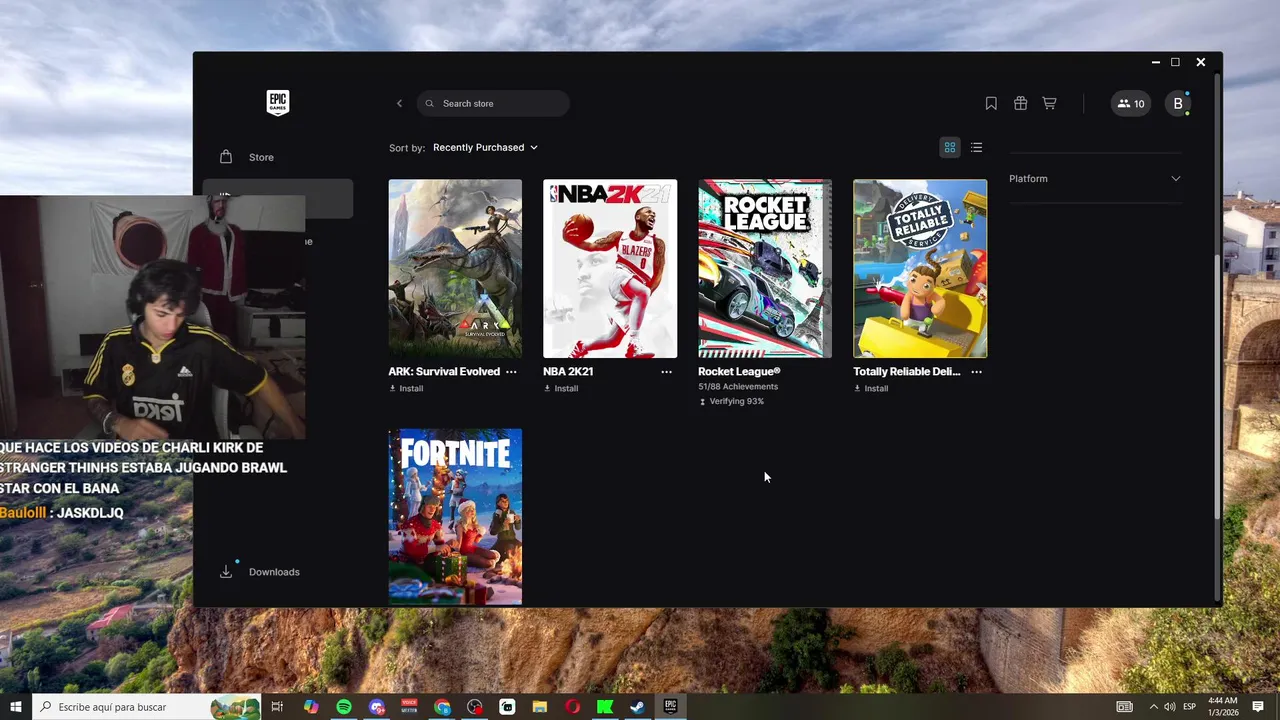This screenshot has height=720, width=1280.
Task: Go back using the left chevron arrow
Action: click(x=399, y=103)
